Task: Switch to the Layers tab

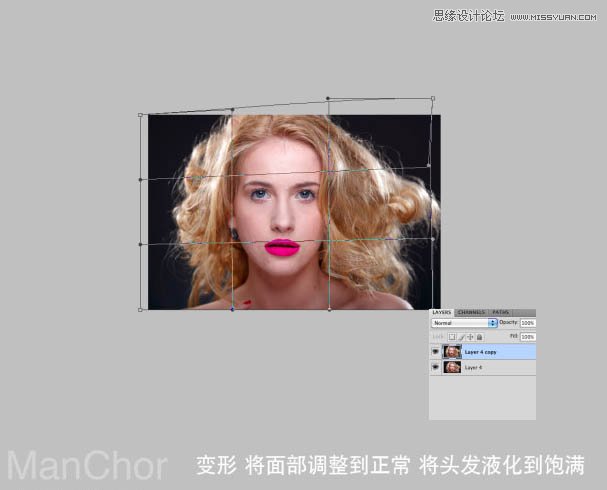Action: [x=442, y=312]
